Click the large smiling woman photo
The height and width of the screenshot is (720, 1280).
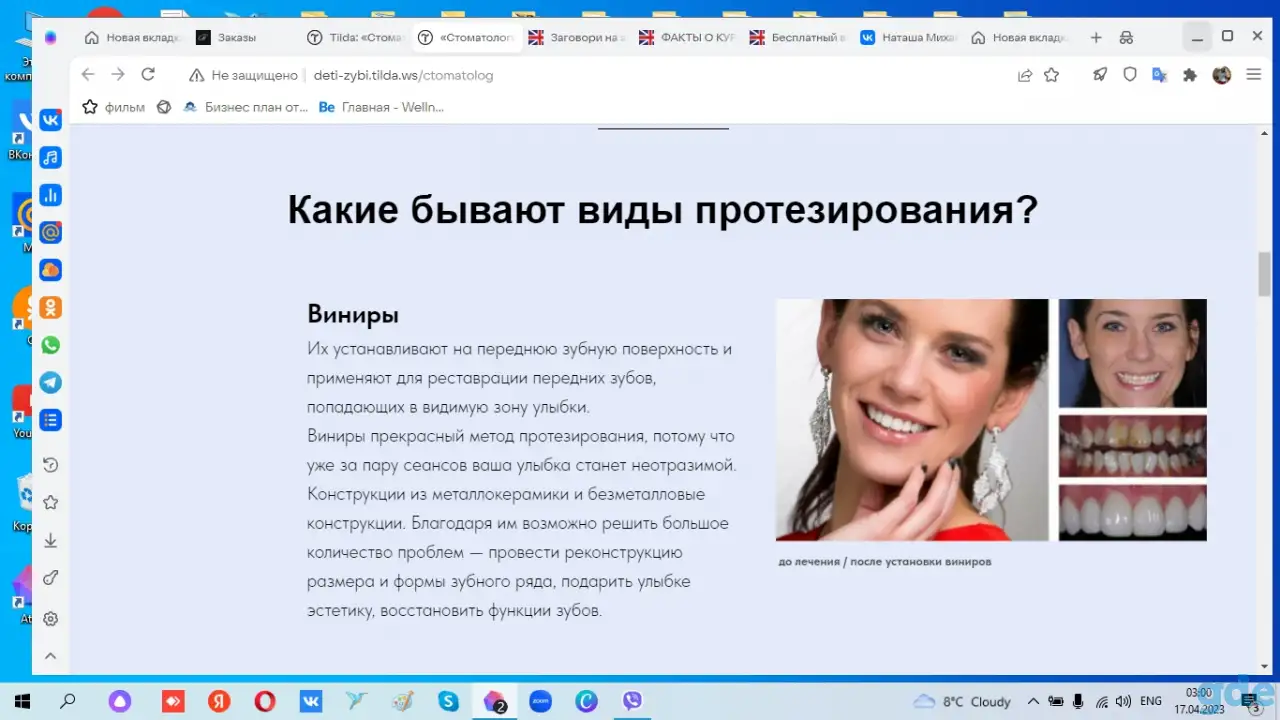pos(912,420)
